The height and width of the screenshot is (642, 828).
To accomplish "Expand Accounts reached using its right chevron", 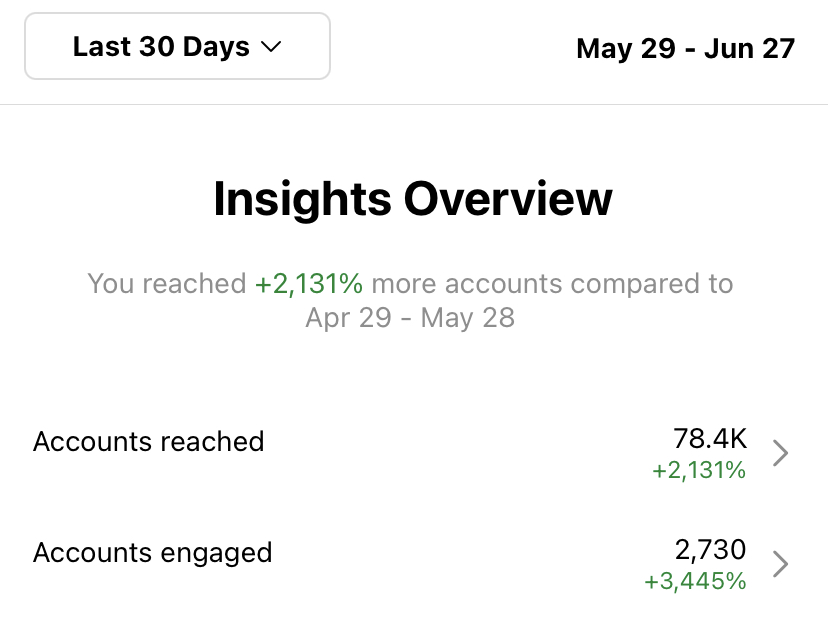I will click(x=781, y=454).
